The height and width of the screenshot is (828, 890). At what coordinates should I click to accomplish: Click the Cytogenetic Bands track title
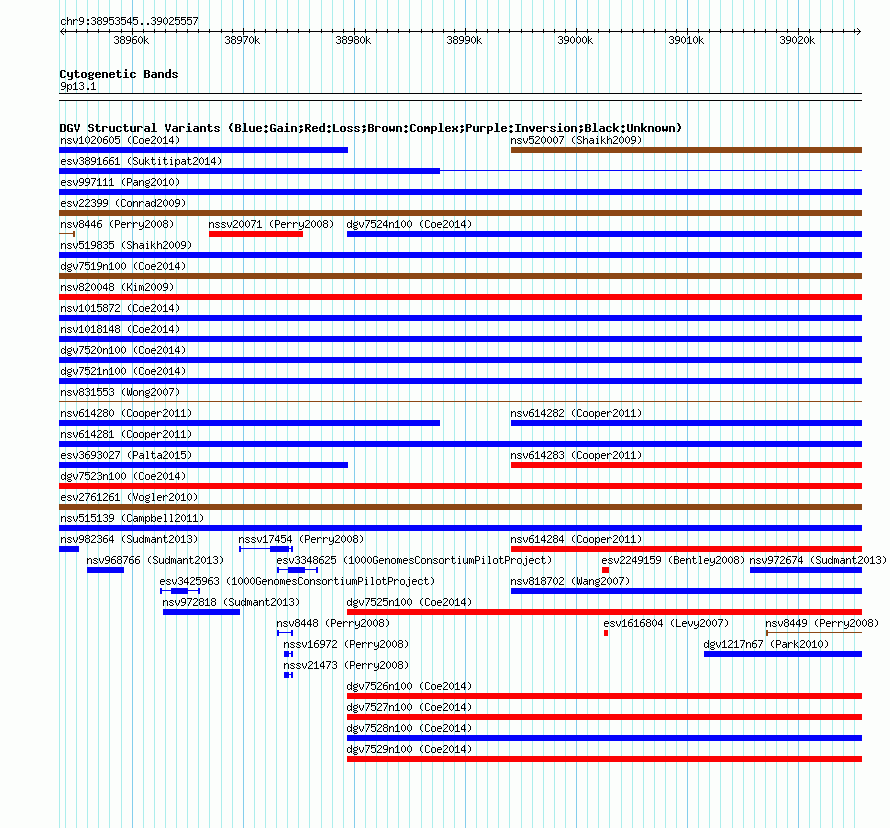click(x=119, y=74)
